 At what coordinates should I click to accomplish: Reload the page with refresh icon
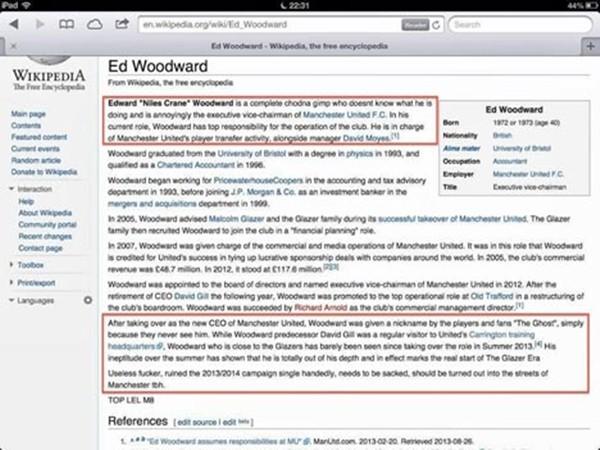[436, 25]
